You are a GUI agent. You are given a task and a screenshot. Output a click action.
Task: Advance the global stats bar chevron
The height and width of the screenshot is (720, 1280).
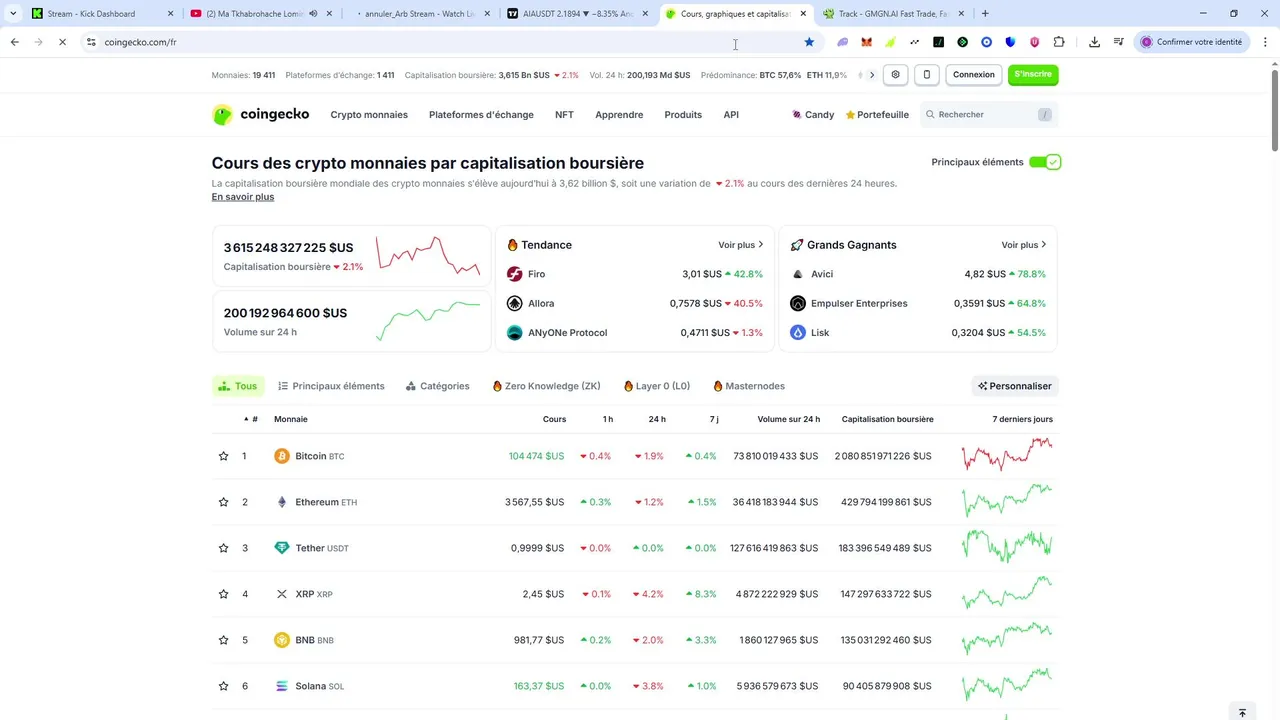pyautogui.click(x=872, y=75)
